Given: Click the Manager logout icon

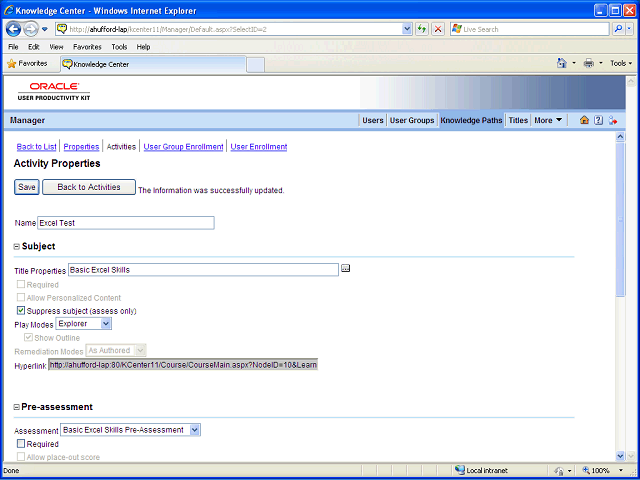Looking at the screenshot, I should tap(612, 120).
